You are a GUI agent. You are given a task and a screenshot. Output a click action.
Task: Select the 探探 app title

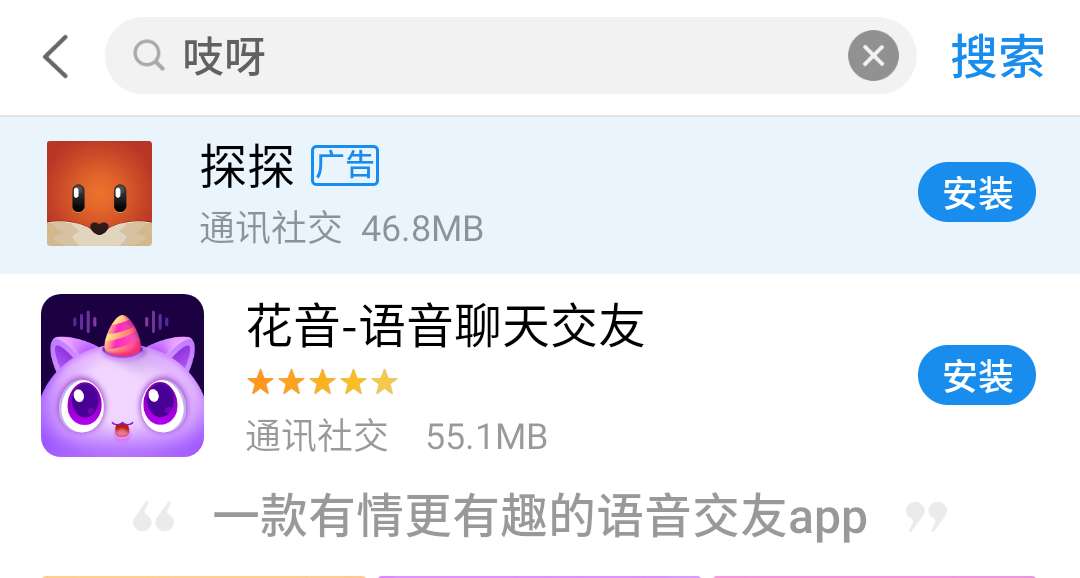pos(247,167)
